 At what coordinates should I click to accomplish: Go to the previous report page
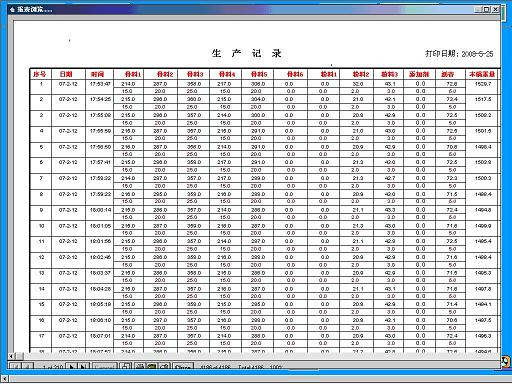point(28,367)
